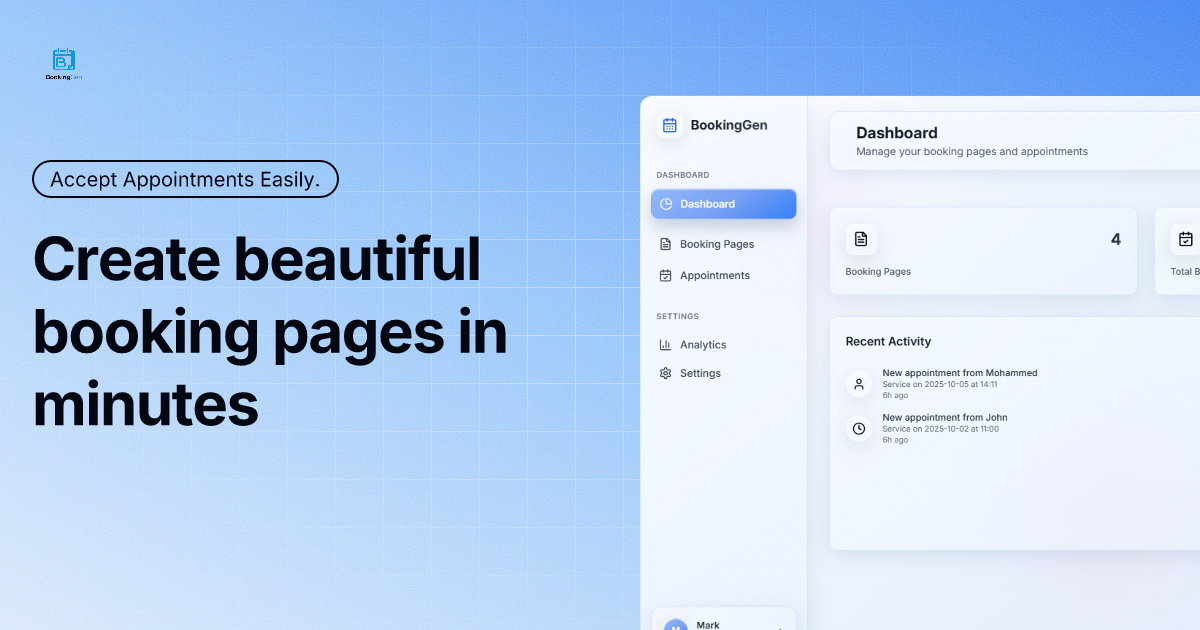Select the "Accept Appointments Easily." pill

coord(185,179)
